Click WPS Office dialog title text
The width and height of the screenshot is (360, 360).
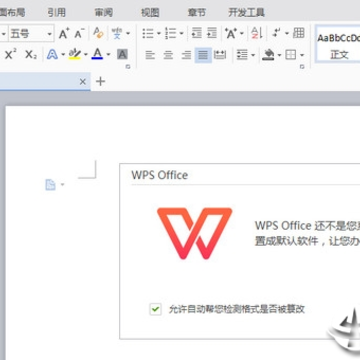click(x=160, y=175)
